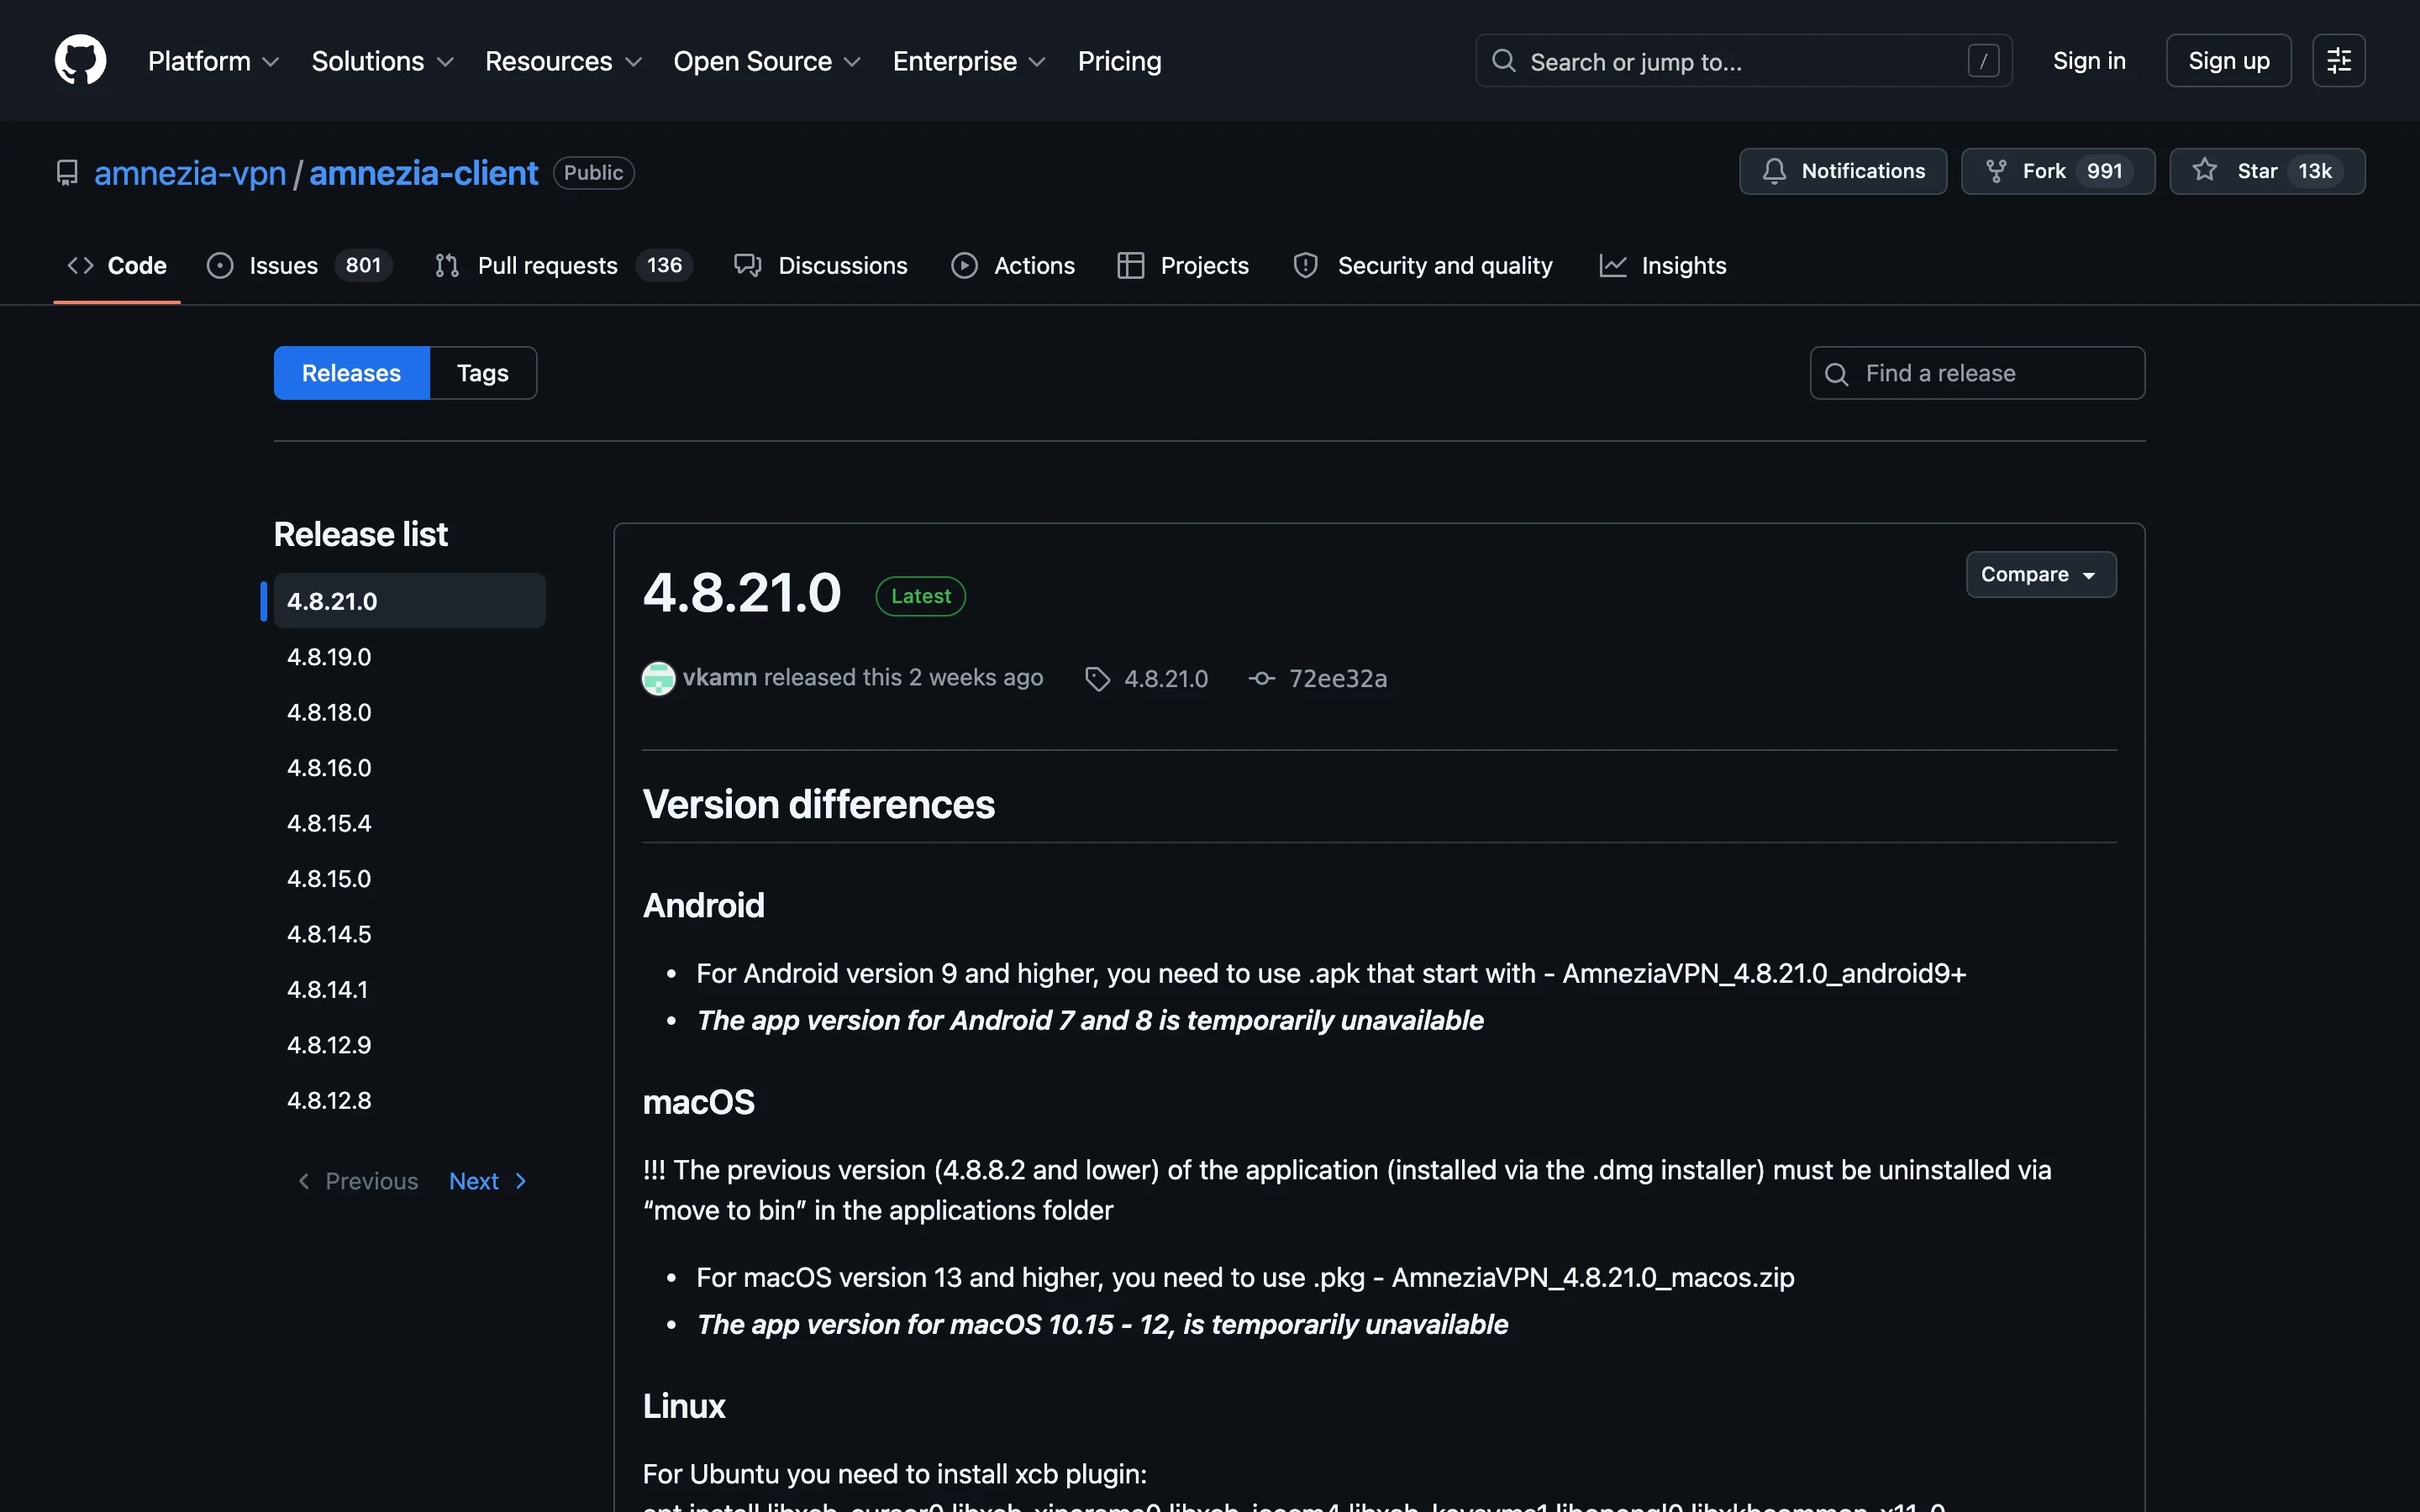The image size is (2420, 1512).
Task: Expand the Enterprise menu
Action: (x=969, y=61)
